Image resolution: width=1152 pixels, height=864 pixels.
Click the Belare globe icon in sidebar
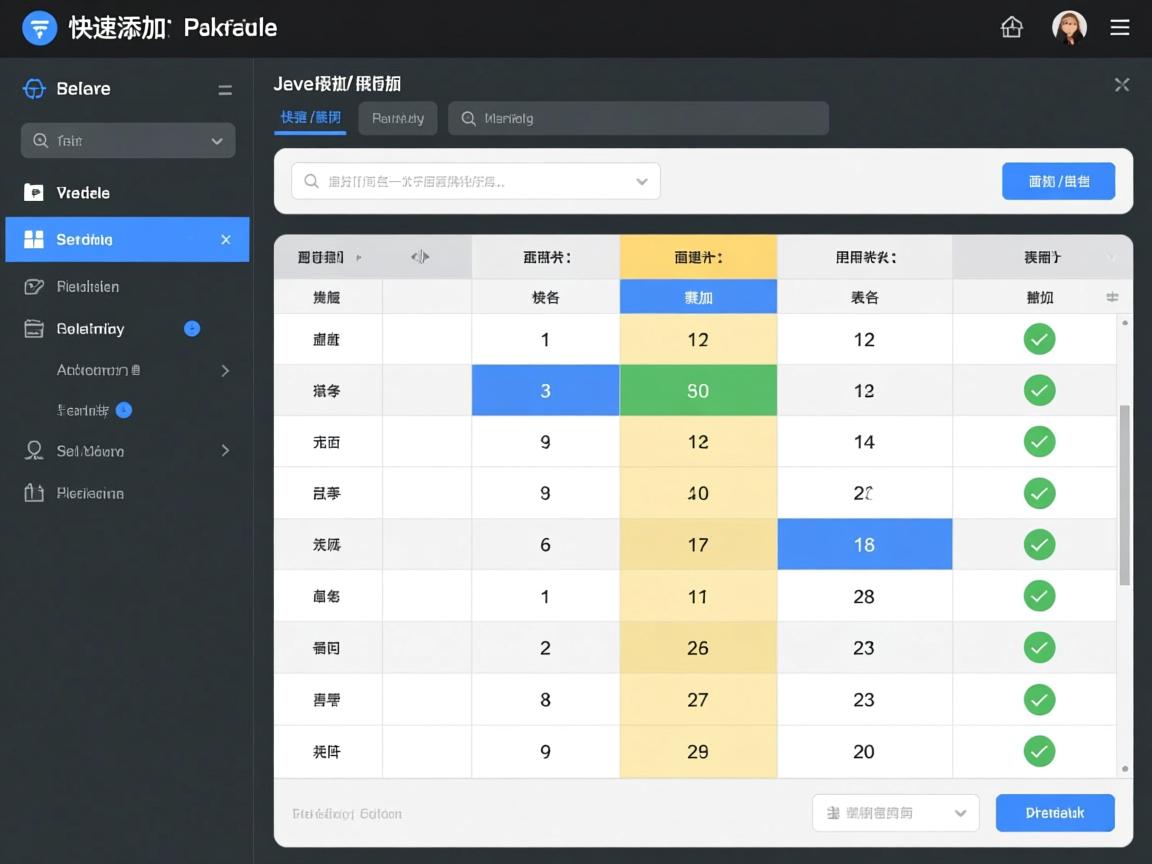[34, 89]
